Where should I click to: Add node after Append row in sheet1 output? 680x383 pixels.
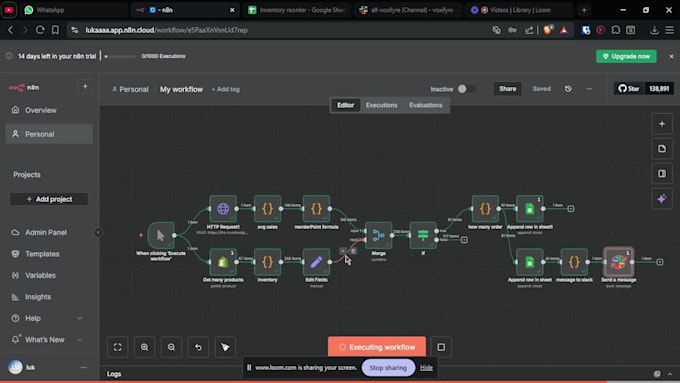571,209
